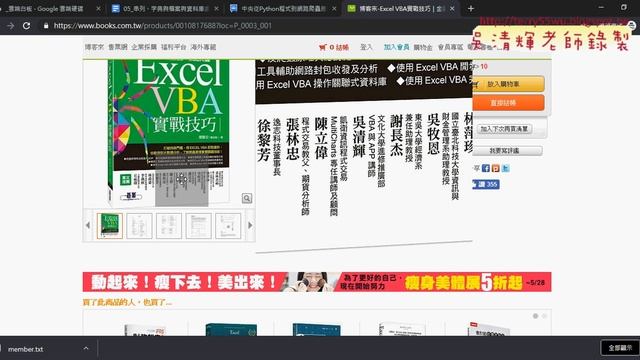Open the 福利平台 navigation link
The image size is (640, 360).
coord(173,47)
